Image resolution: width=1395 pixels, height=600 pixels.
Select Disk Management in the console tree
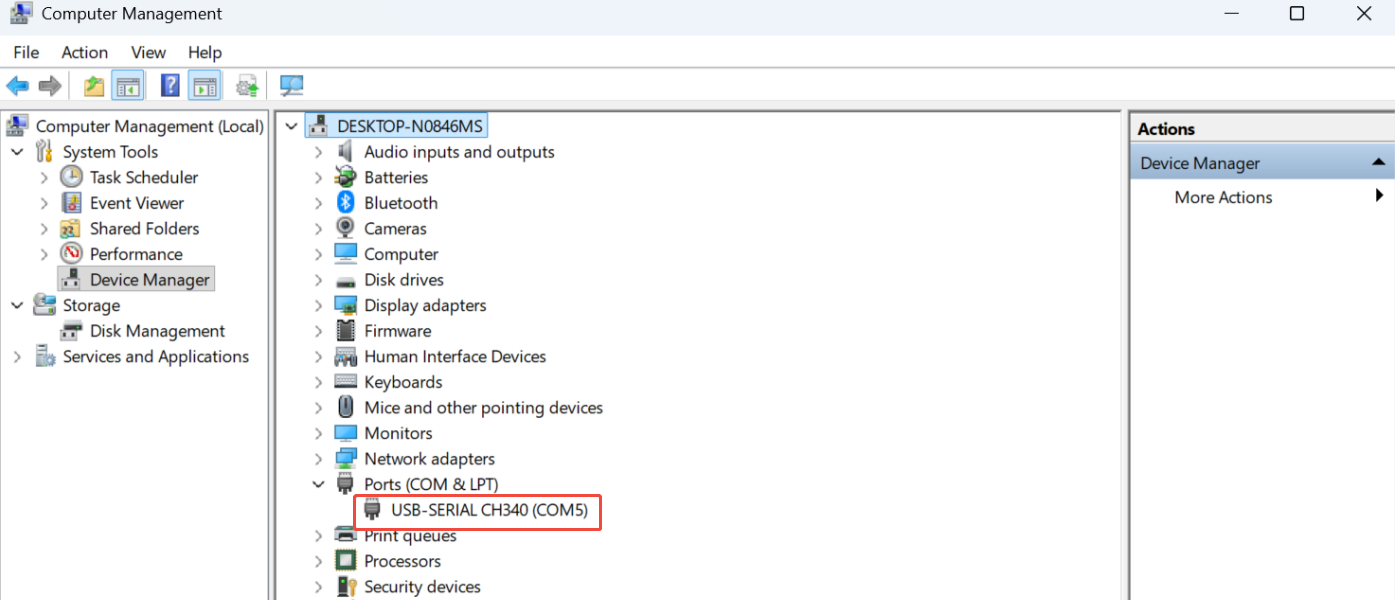click(x=157, y=331)
